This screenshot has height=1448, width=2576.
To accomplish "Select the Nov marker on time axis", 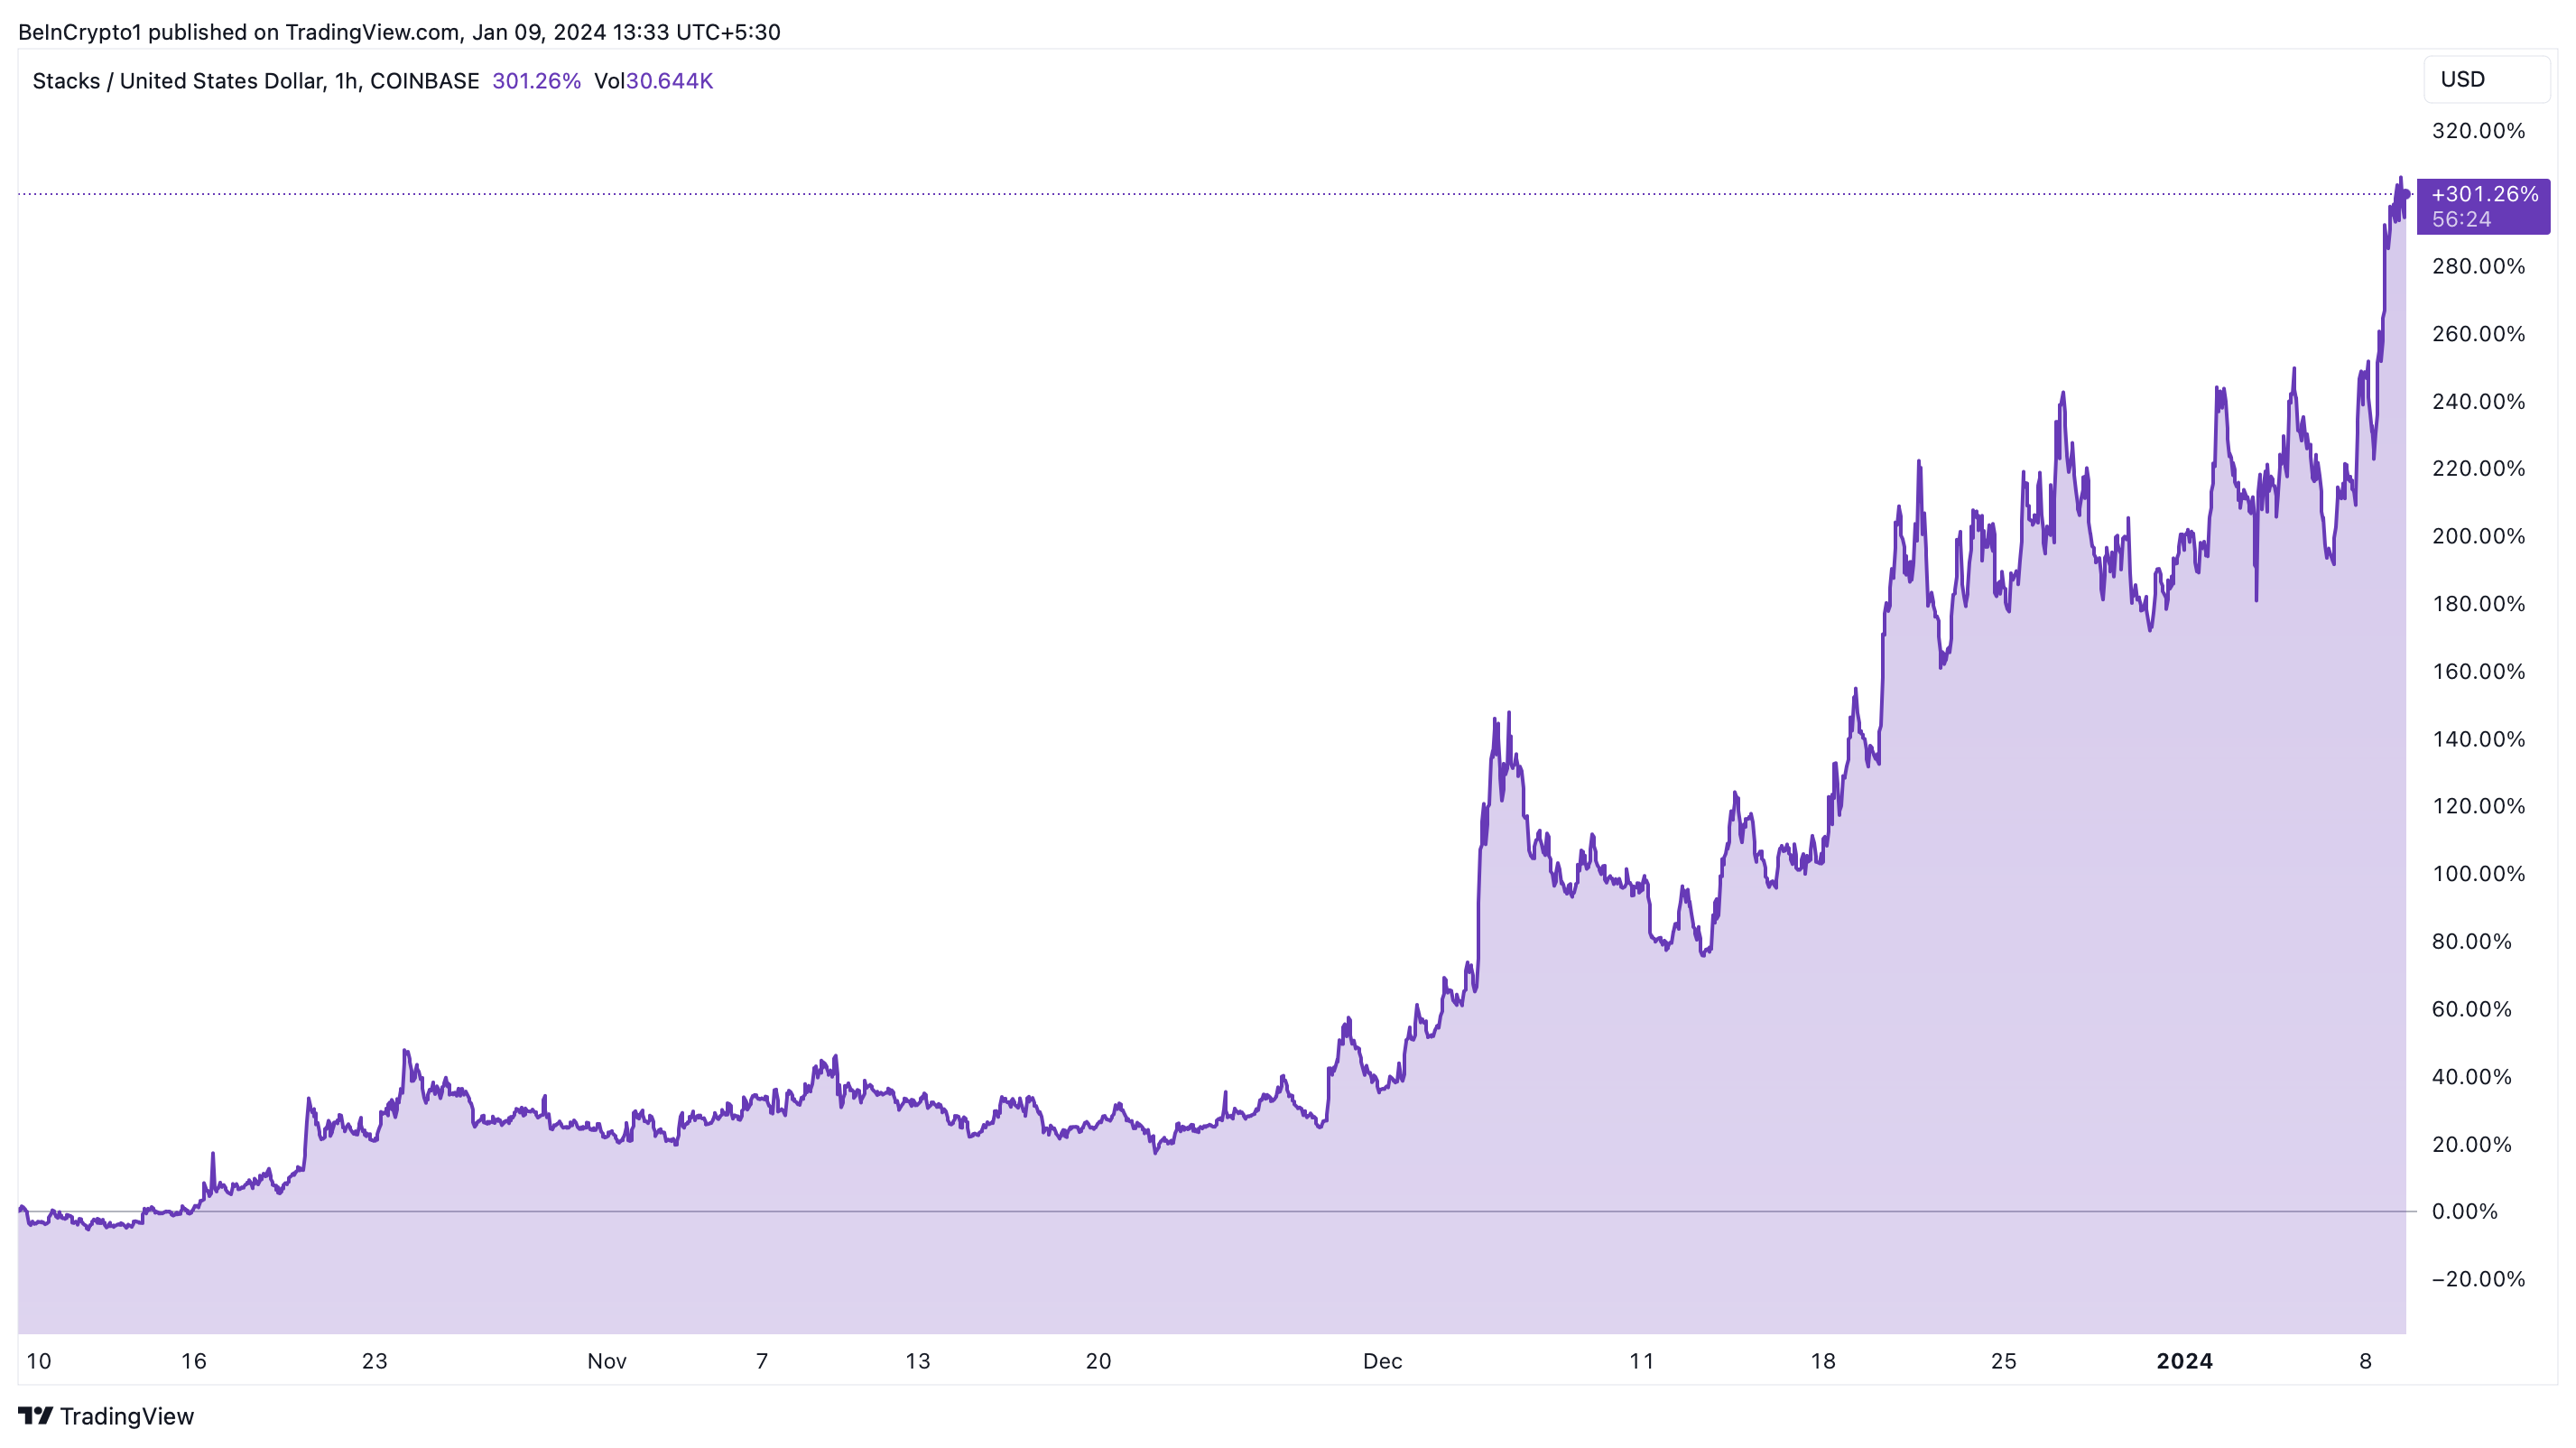I will tap(607, 1361).
